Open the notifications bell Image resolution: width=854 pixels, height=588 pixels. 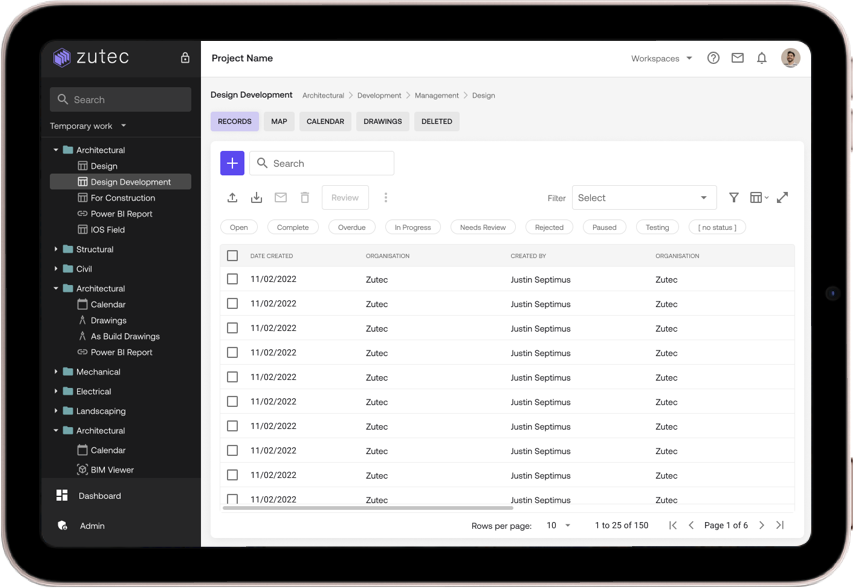[x=761, y=58]
